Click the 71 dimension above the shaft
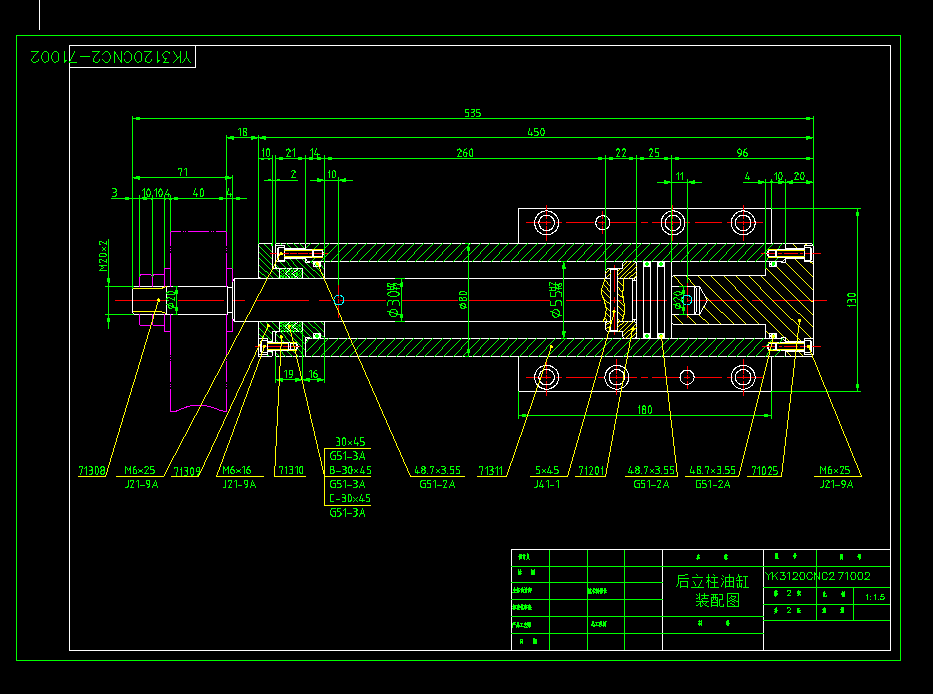This screenshot has height=694, width=933. [182, 172]
